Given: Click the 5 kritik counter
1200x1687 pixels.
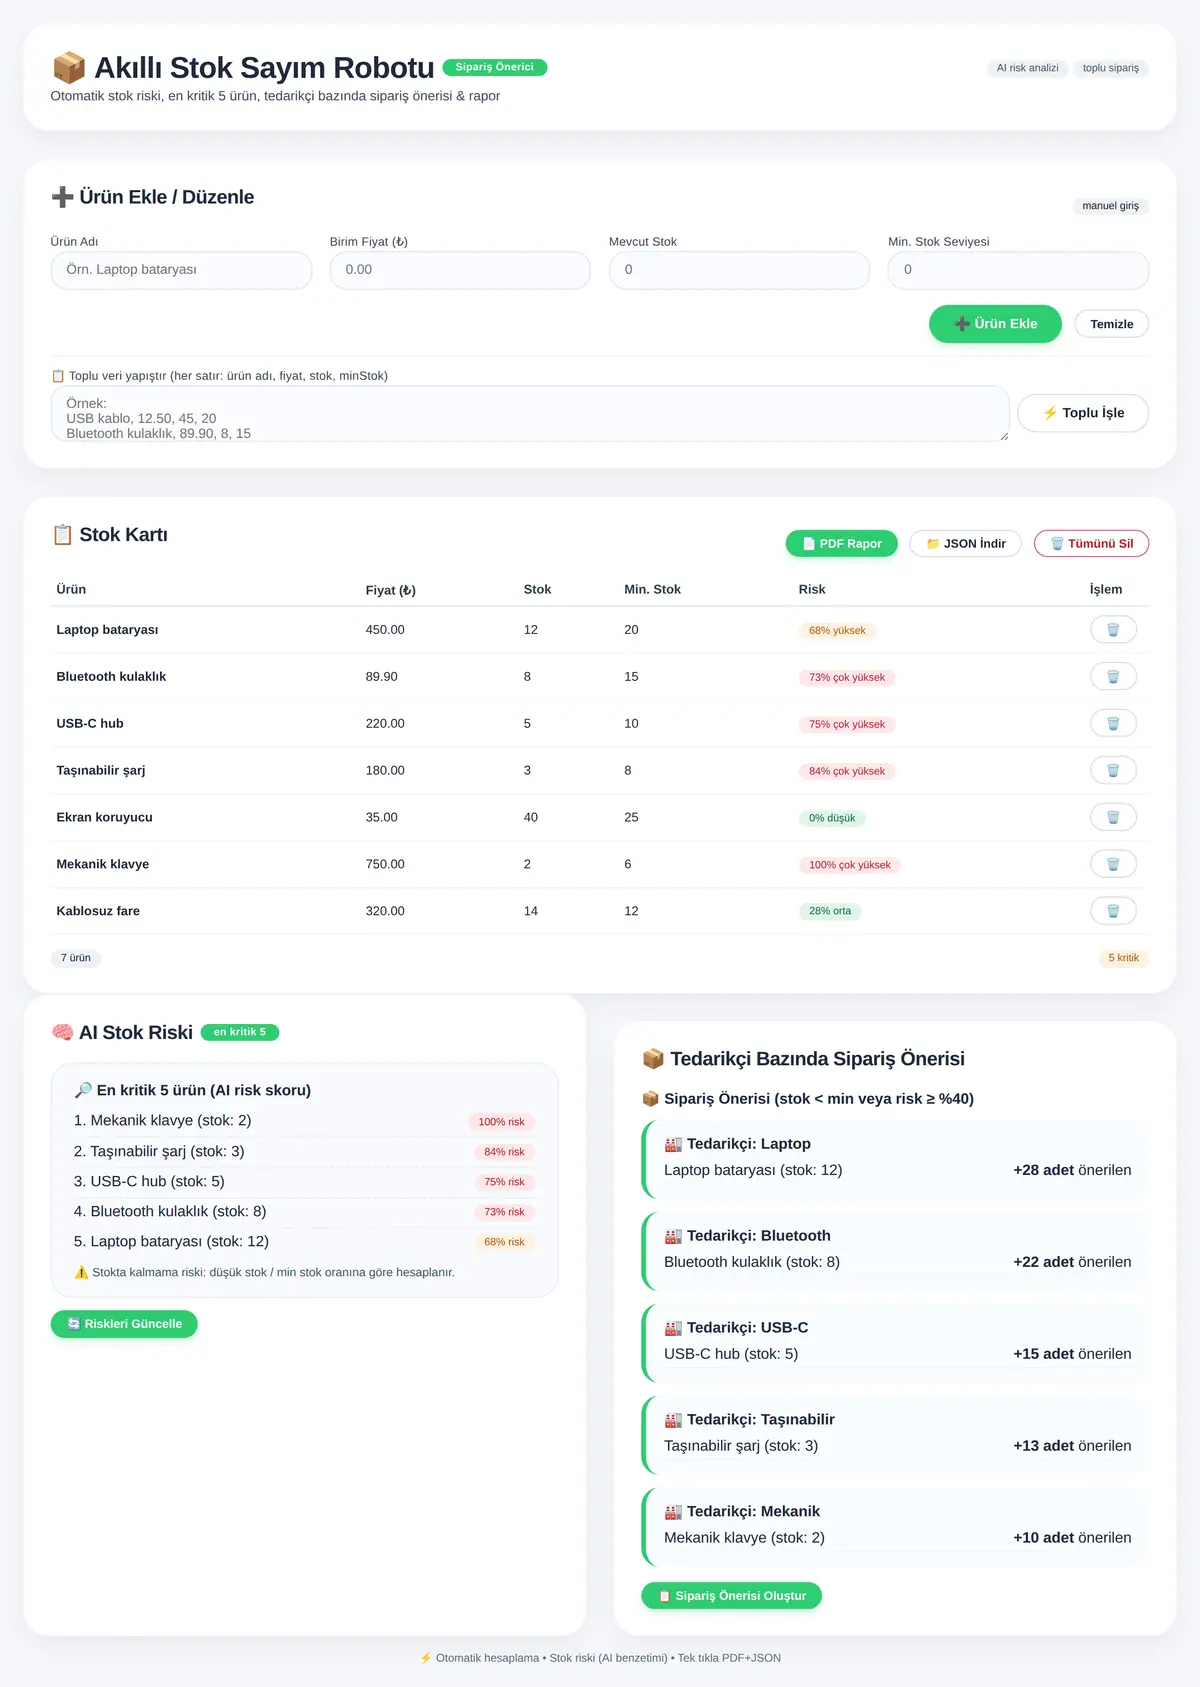Looking at the screenshot, I should [1123, 958].
